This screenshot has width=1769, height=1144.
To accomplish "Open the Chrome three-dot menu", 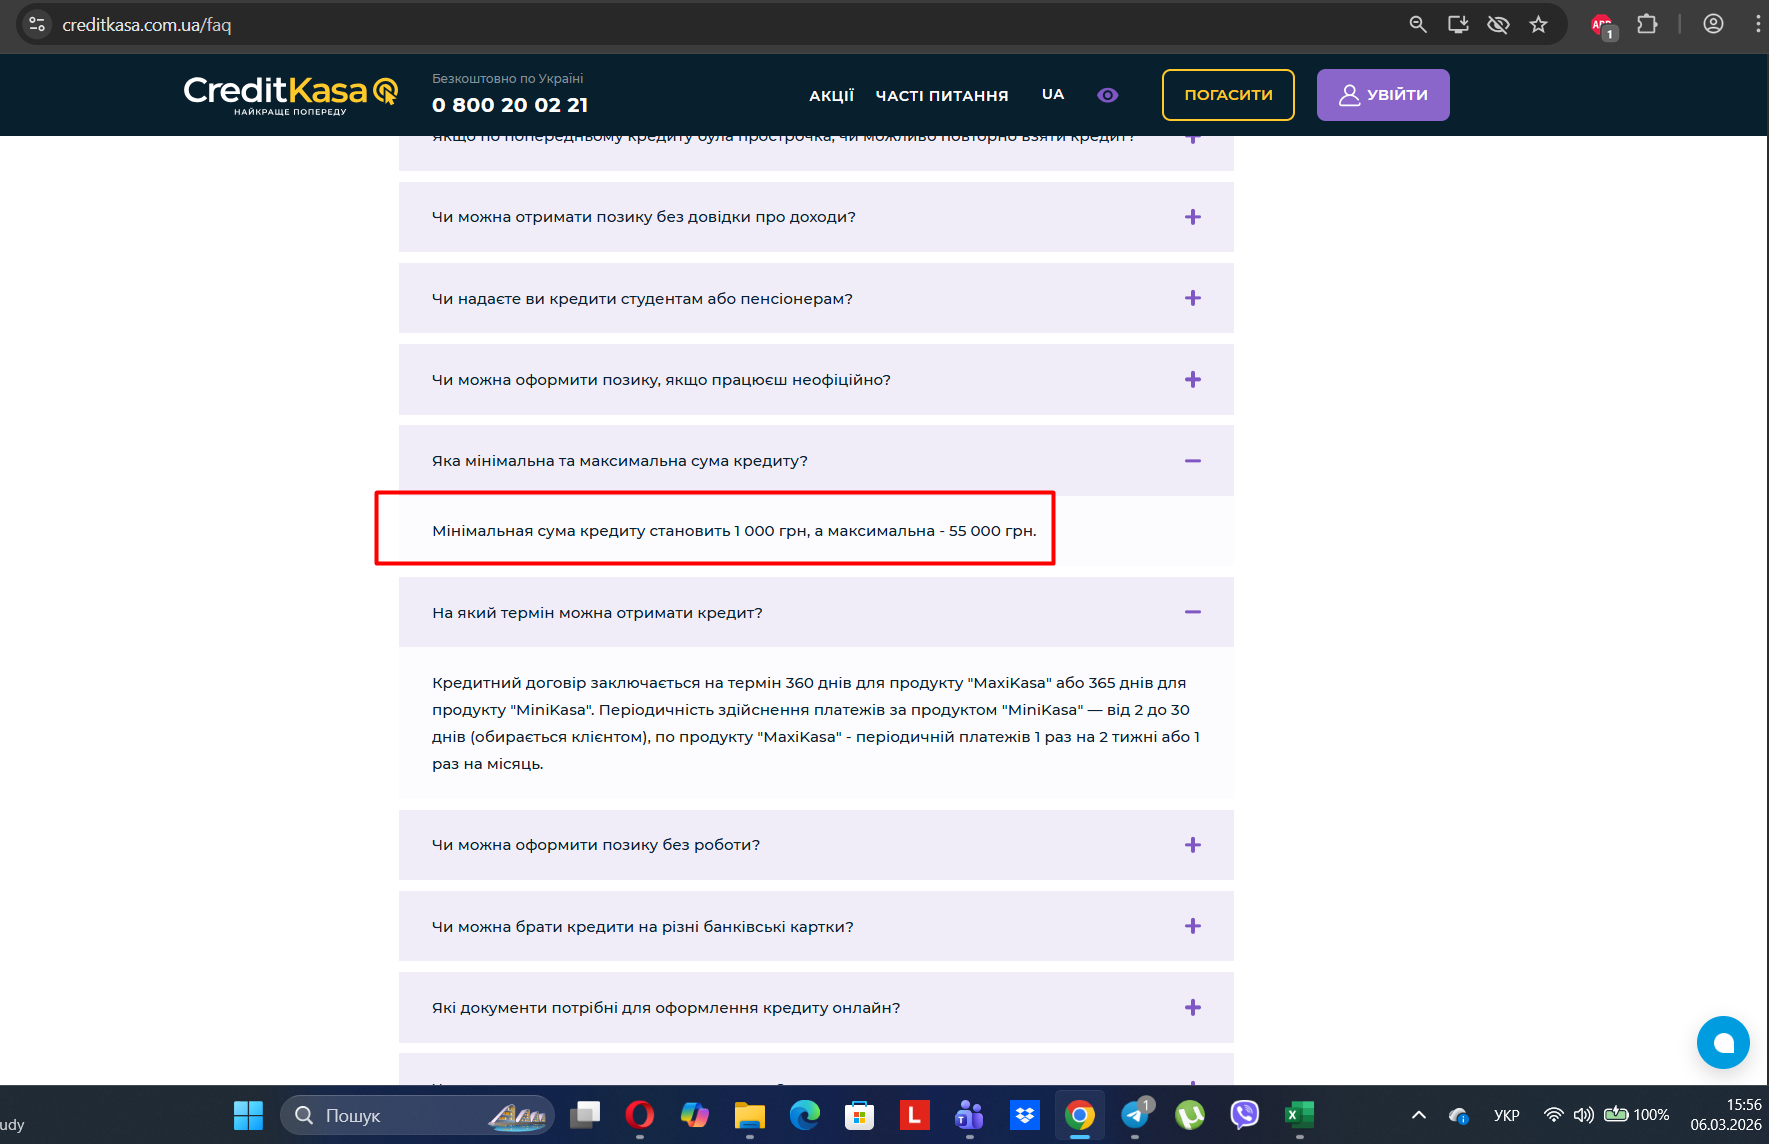I will [1757, 24].
